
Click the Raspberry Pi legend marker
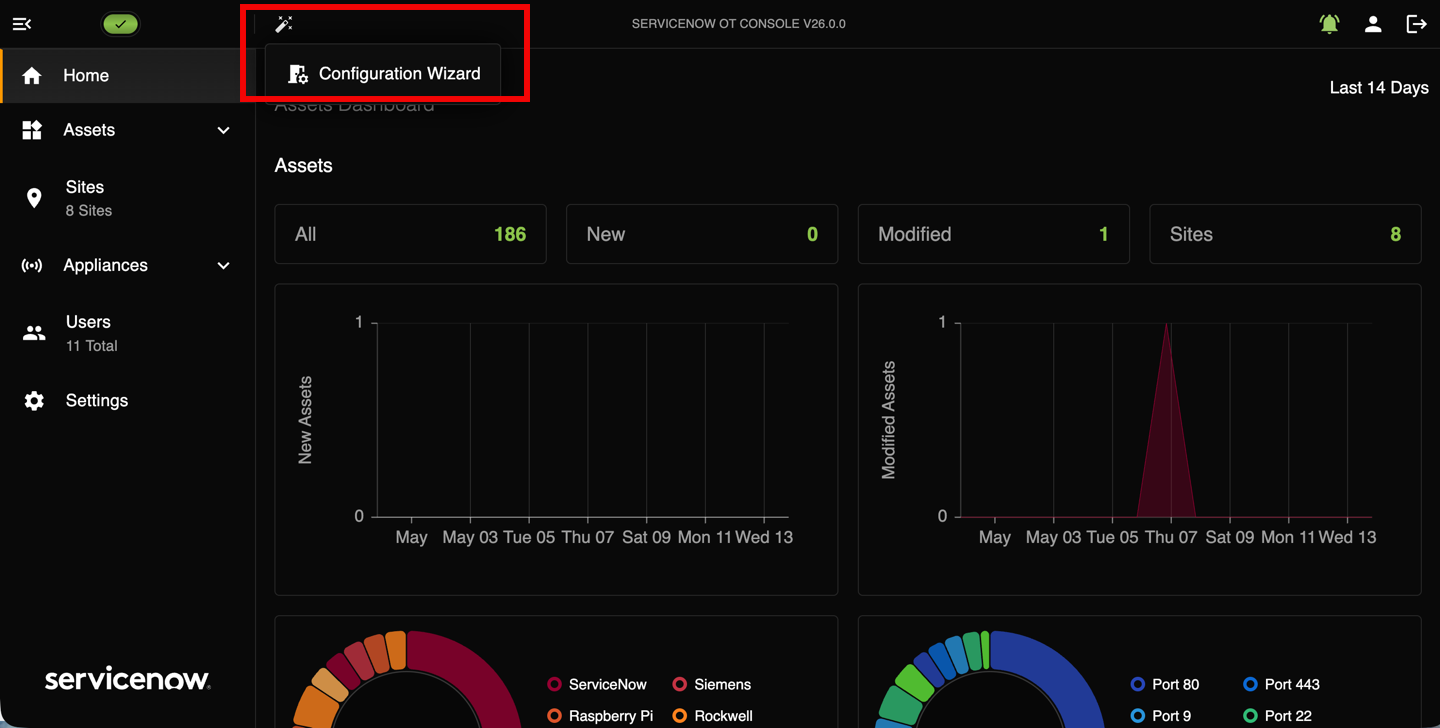click(554, 716)
